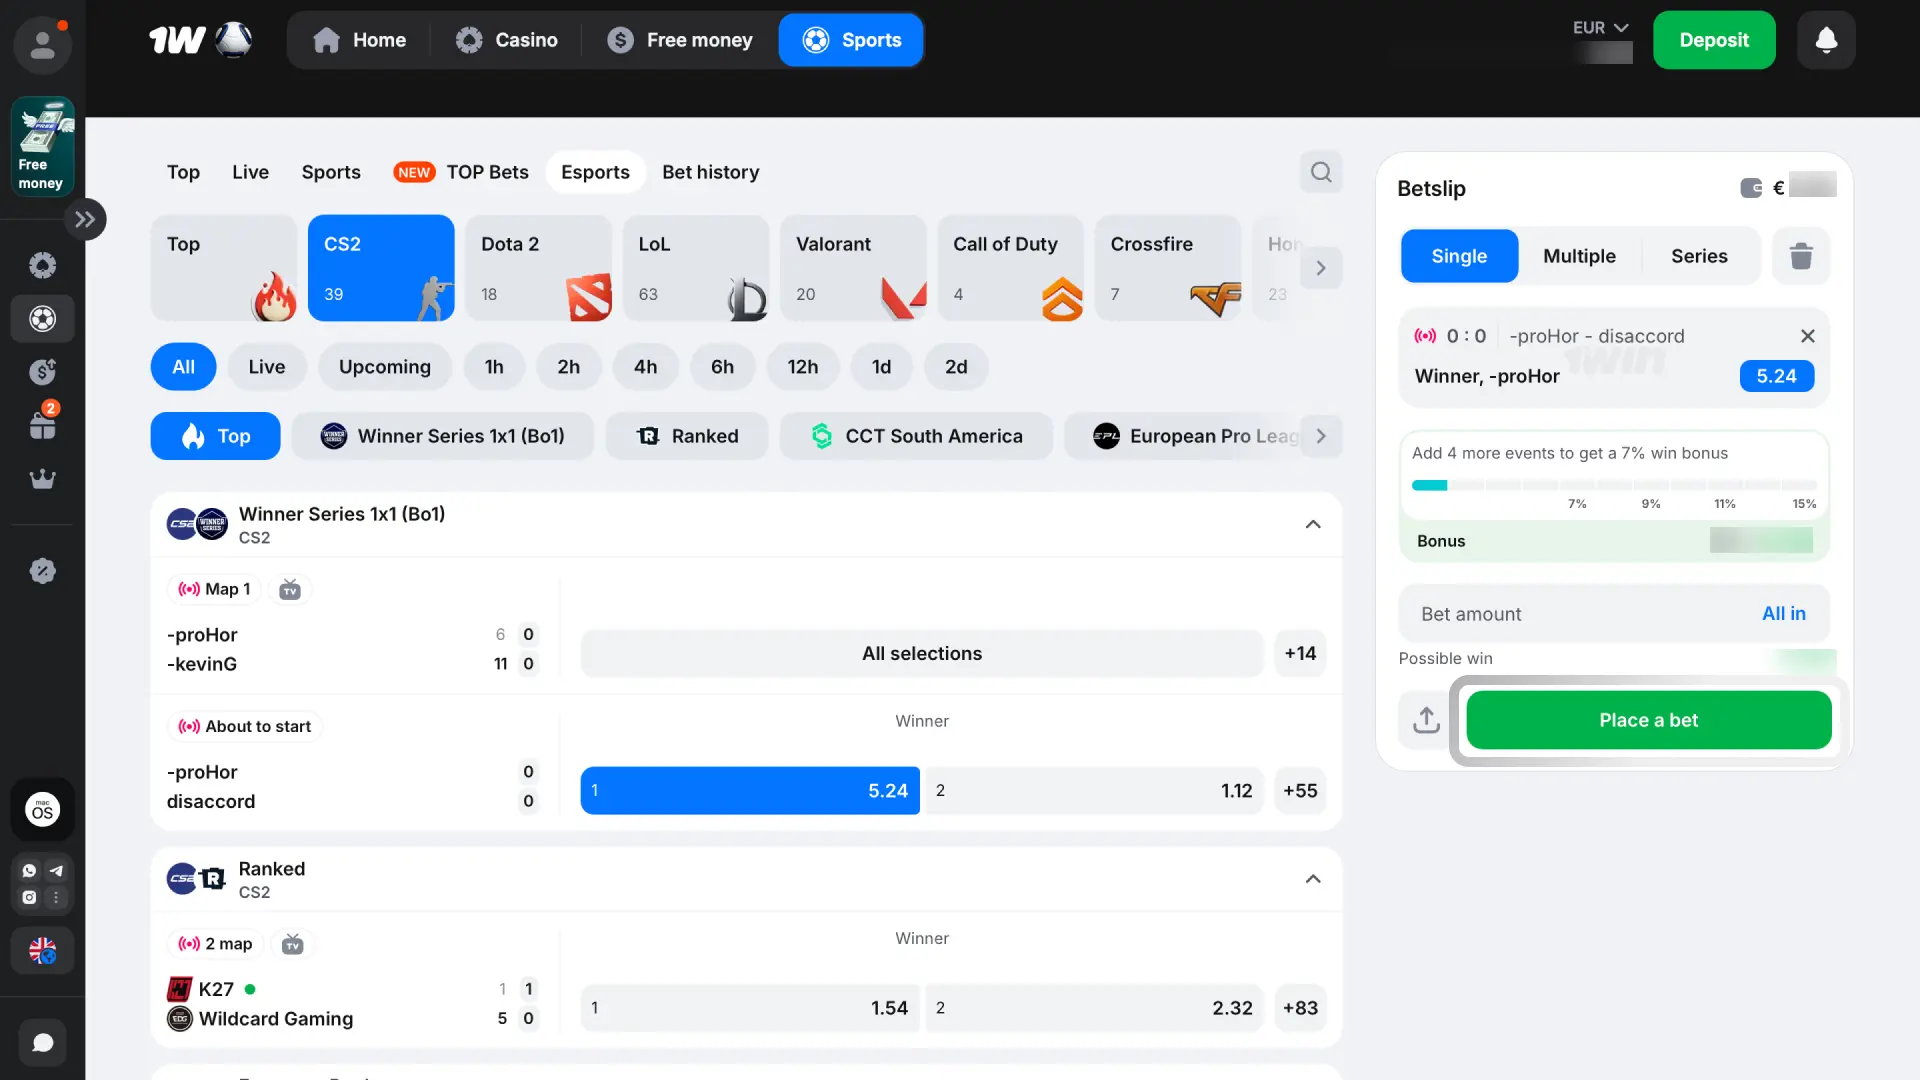
Task: Open the Telegram icon in the sidebar
Action: tap(56, 871)
